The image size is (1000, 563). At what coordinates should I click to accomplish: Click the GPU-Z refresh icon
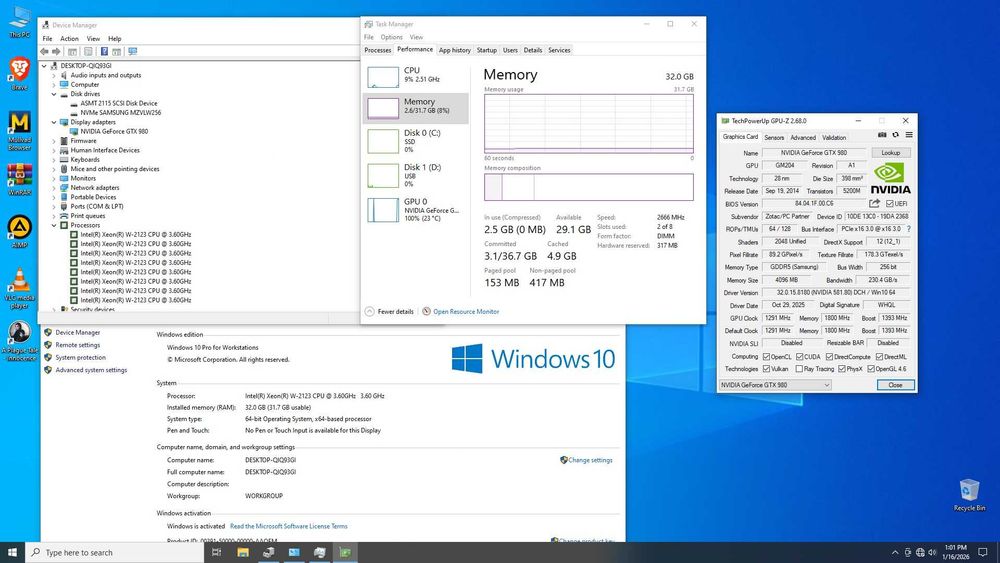(x=895, y=135)
